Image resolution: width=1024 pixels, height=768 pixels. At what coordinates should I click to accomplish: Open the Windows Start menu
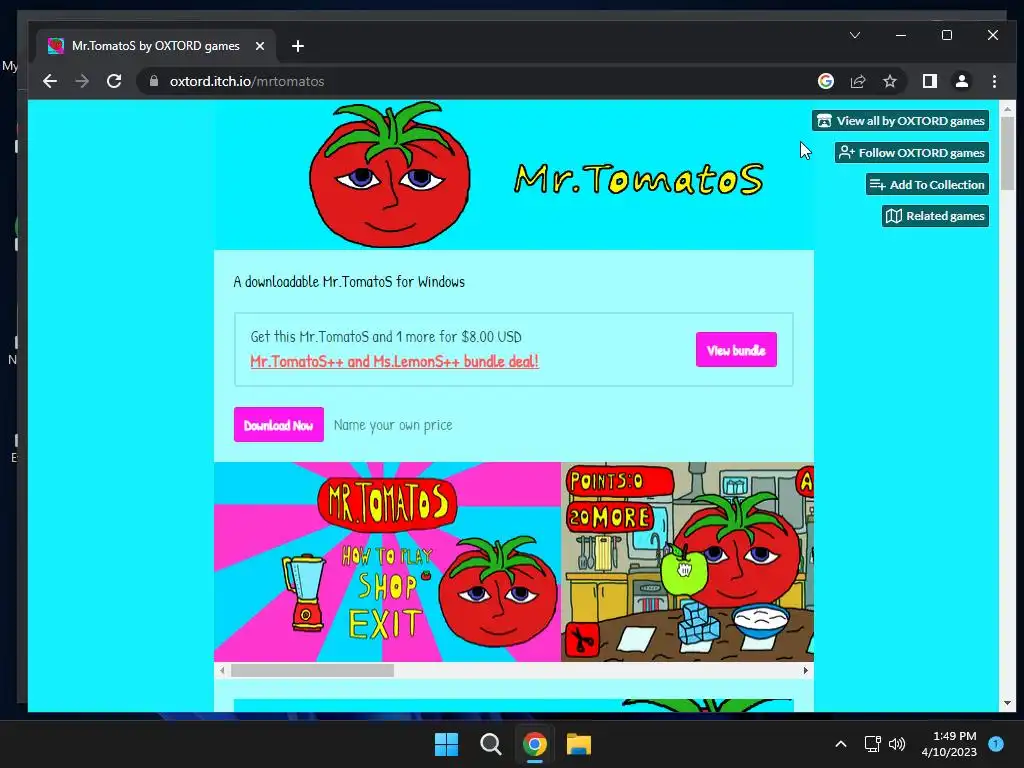point(447,744)
